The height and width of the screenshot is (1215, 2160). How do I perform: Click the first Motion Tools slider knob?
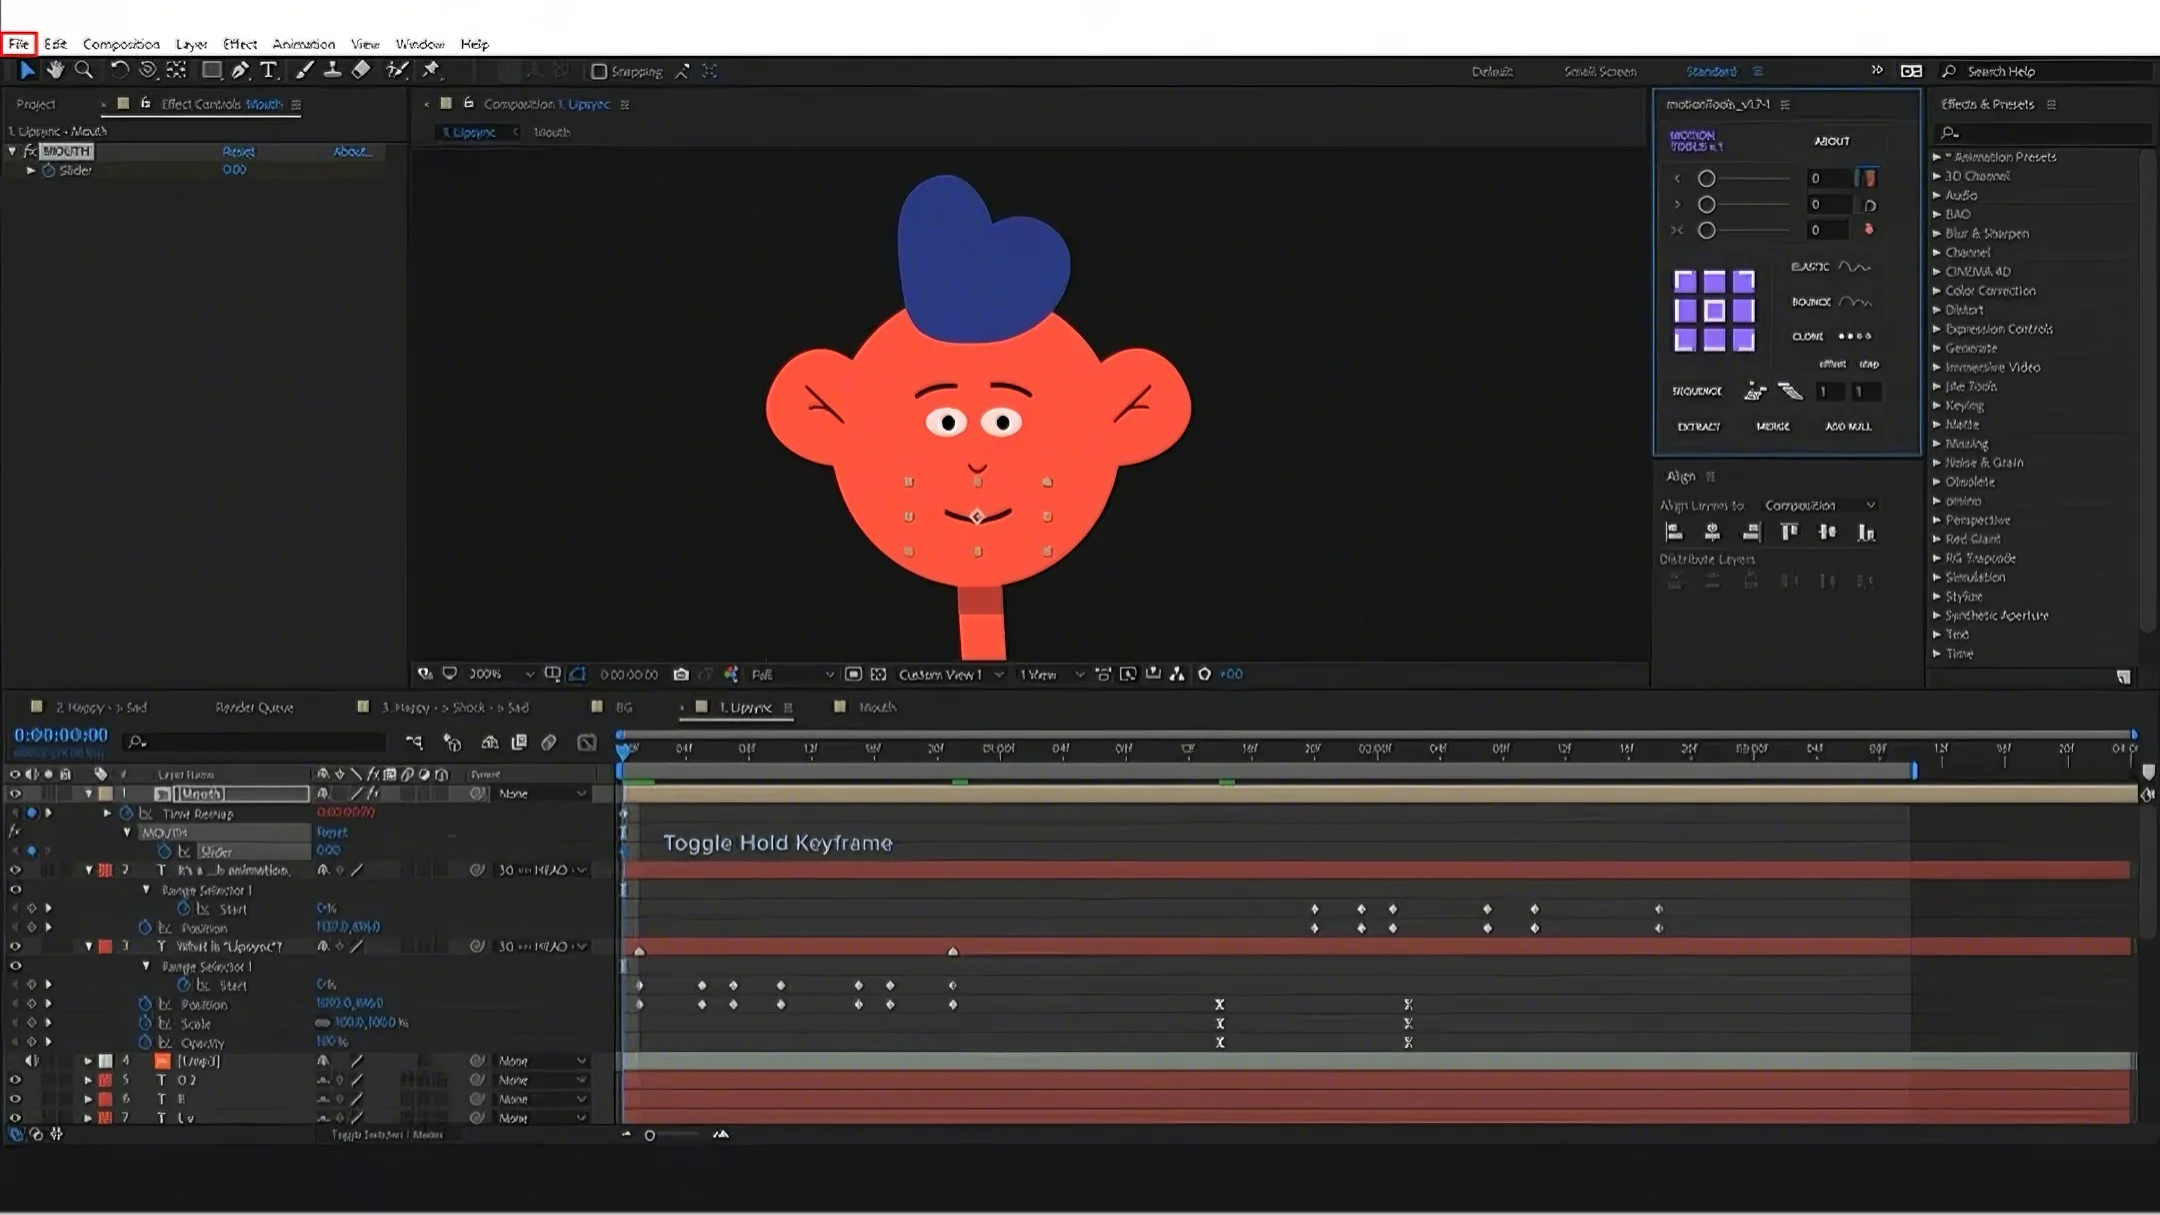point(1707,179)
